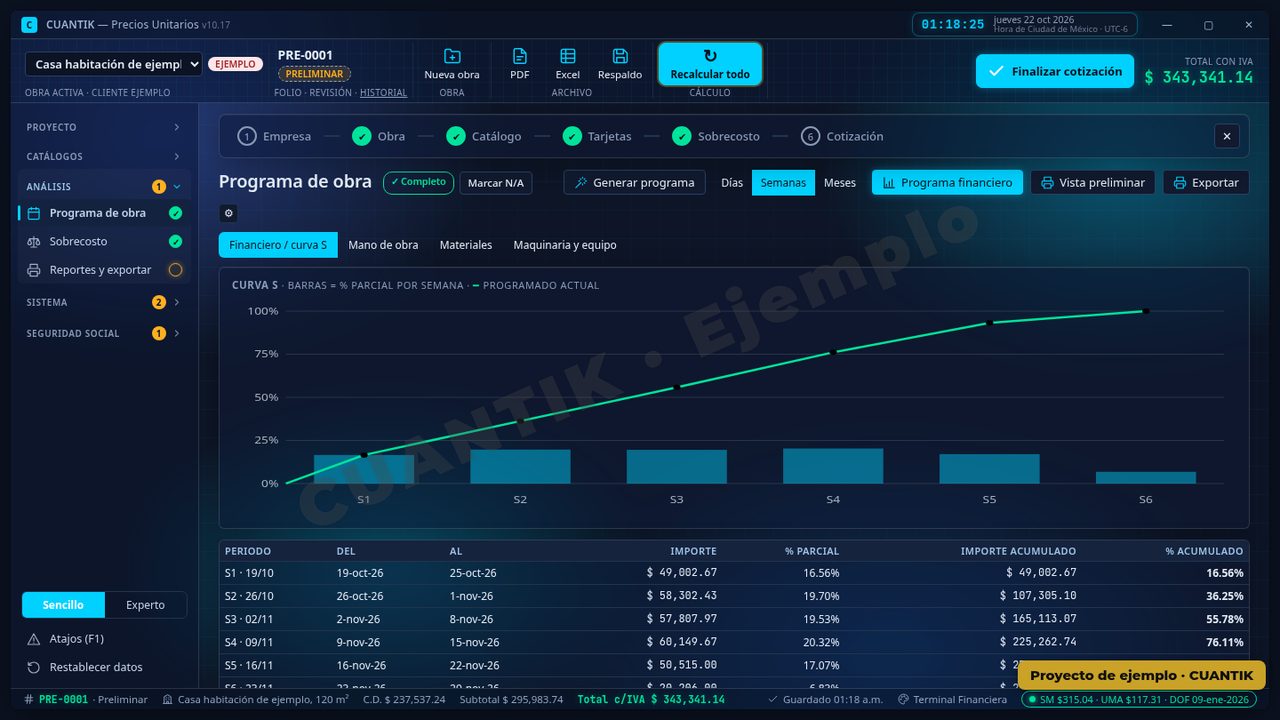
Task: Switch to Experto mode
Action: [x=145, y=605]
